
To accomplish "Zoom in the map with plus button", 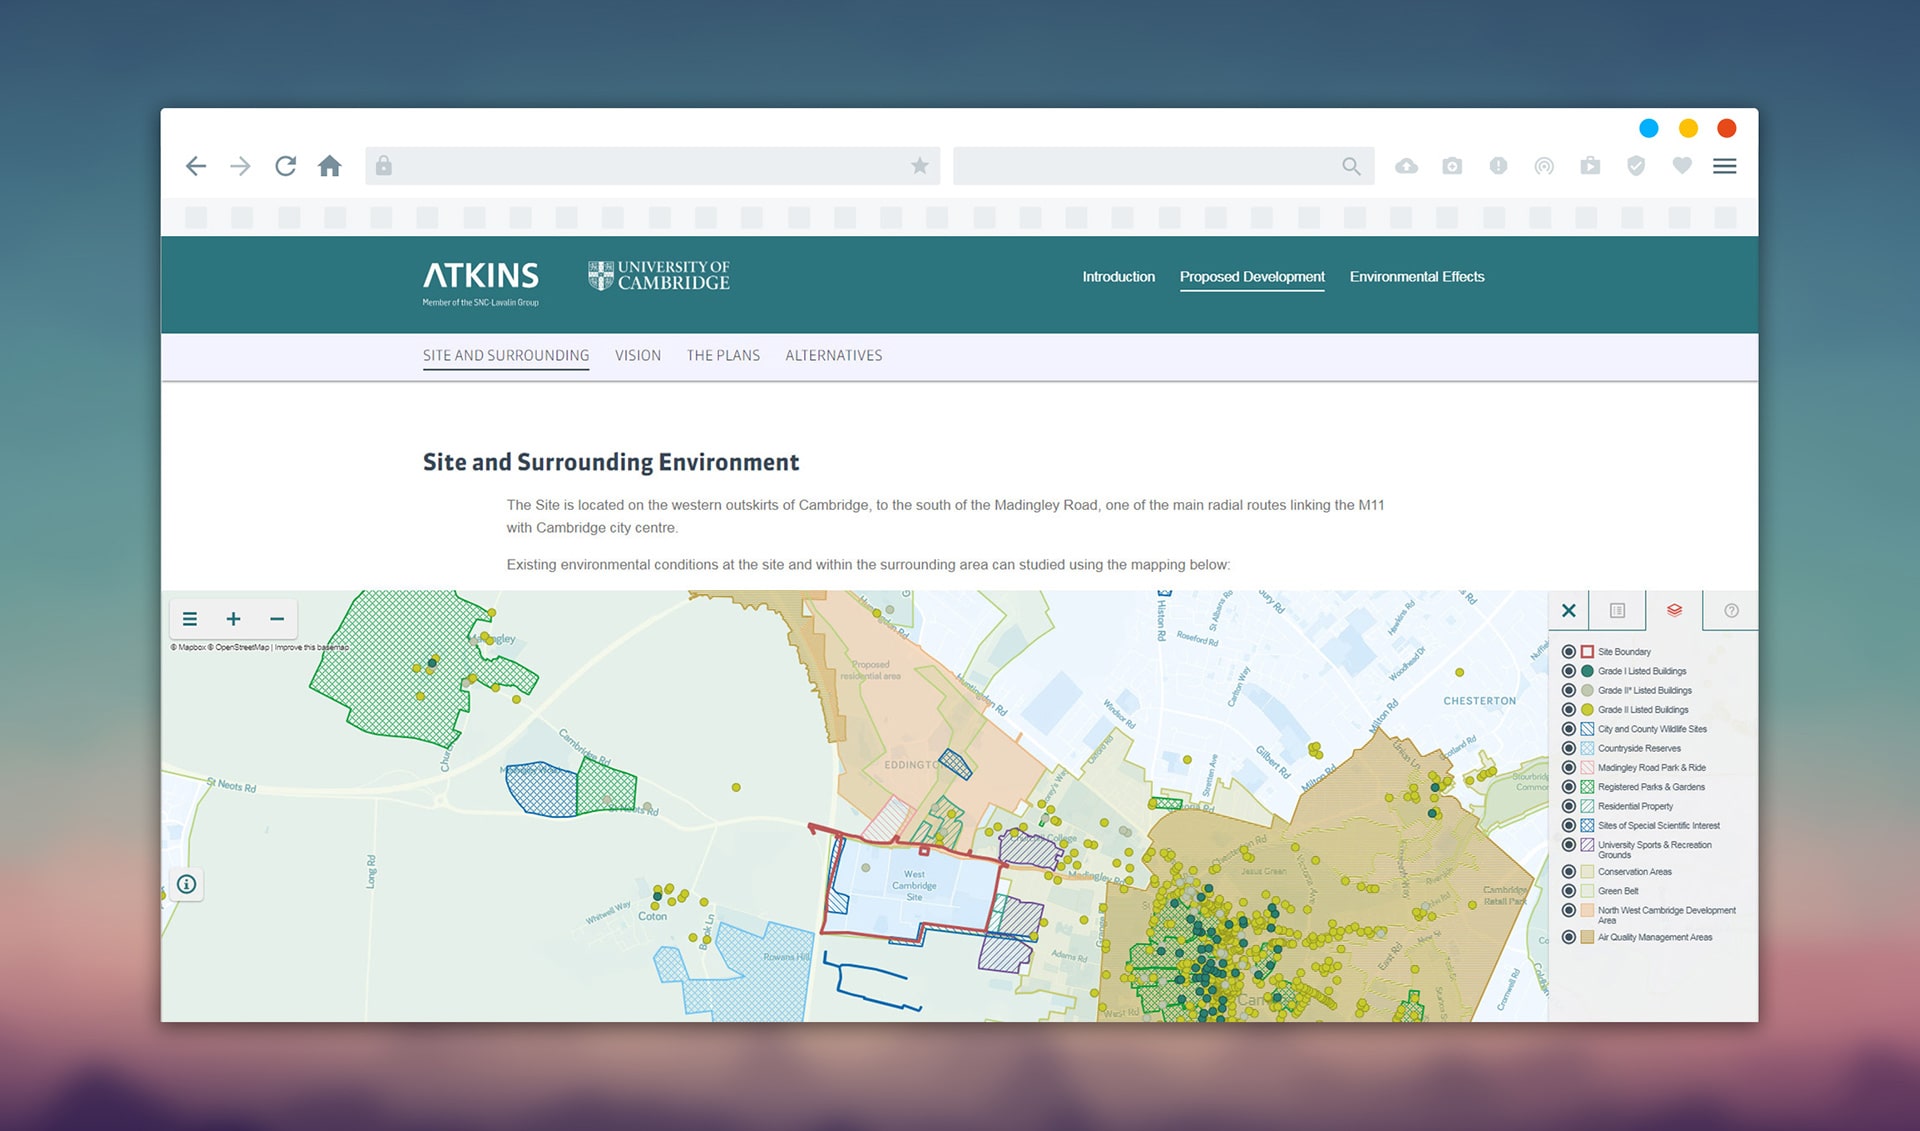I will click(233, 619).
